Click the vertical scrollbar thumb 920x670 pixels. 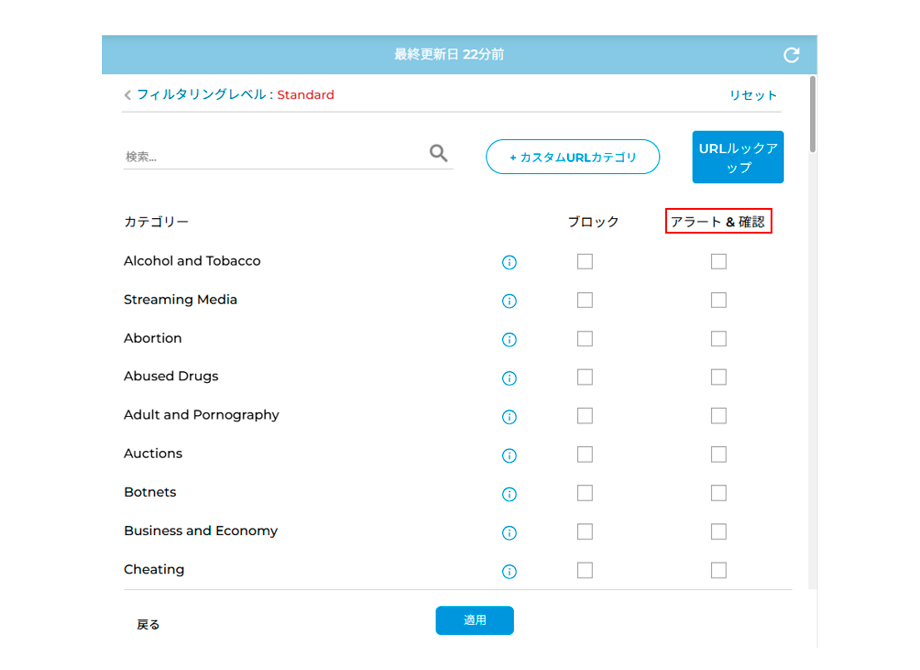pyautogui.click(x=813, y=114)
